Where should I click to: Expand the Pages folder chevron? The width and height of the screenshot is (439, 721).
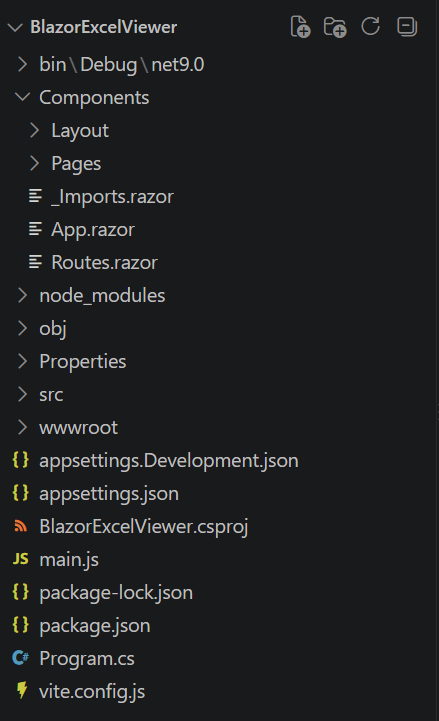(34, 163)
